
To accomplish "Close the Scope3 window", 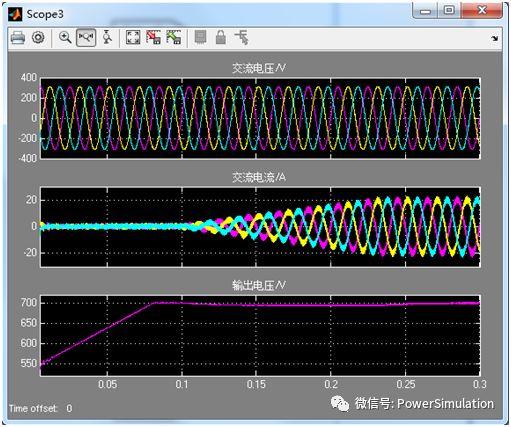I will (x=482, y=10).
